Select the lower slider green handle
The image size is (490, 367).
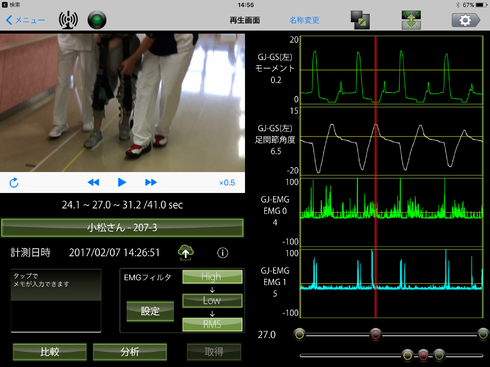(x=439, y=355)
